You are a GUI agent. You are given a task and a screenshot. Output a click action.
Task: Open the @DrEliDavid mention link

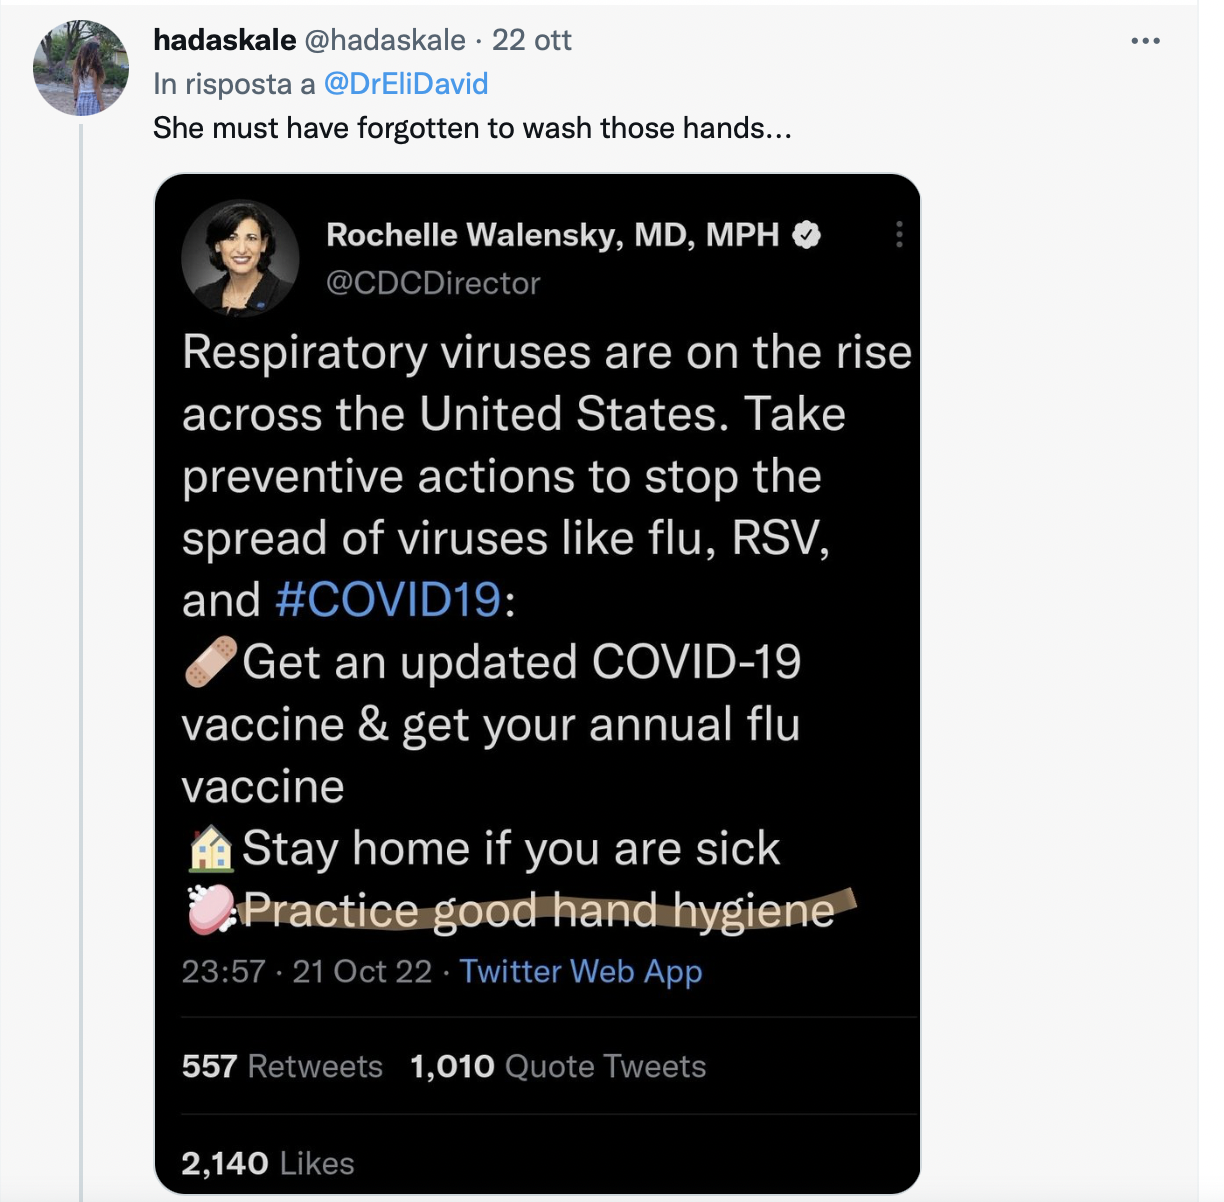406,84
